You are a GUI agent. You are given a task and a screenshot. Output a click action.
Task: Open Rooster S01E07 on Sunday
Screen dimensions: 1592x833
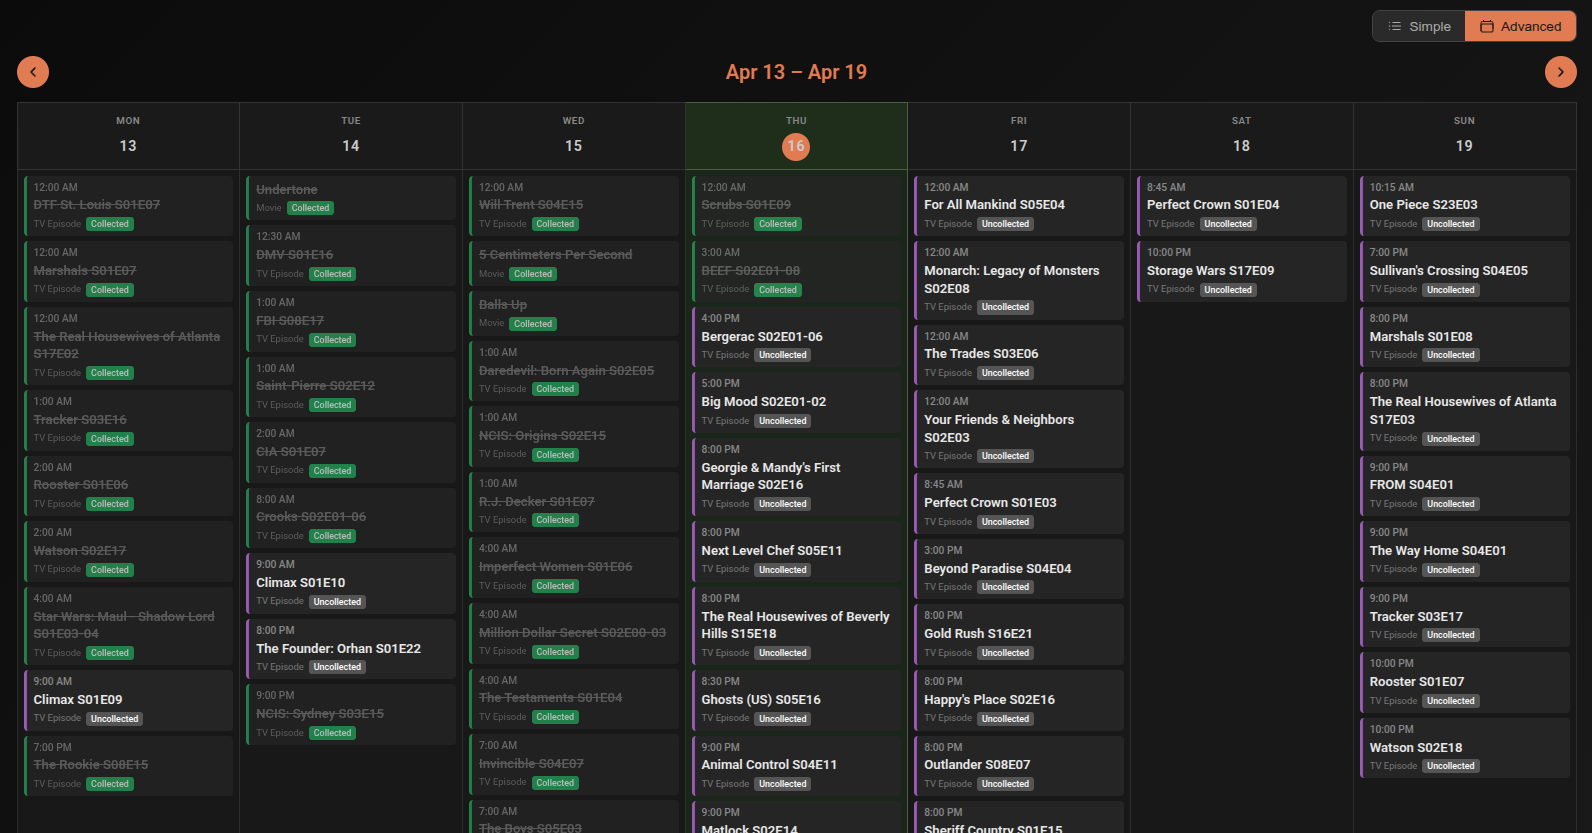tap(1465, 682)
